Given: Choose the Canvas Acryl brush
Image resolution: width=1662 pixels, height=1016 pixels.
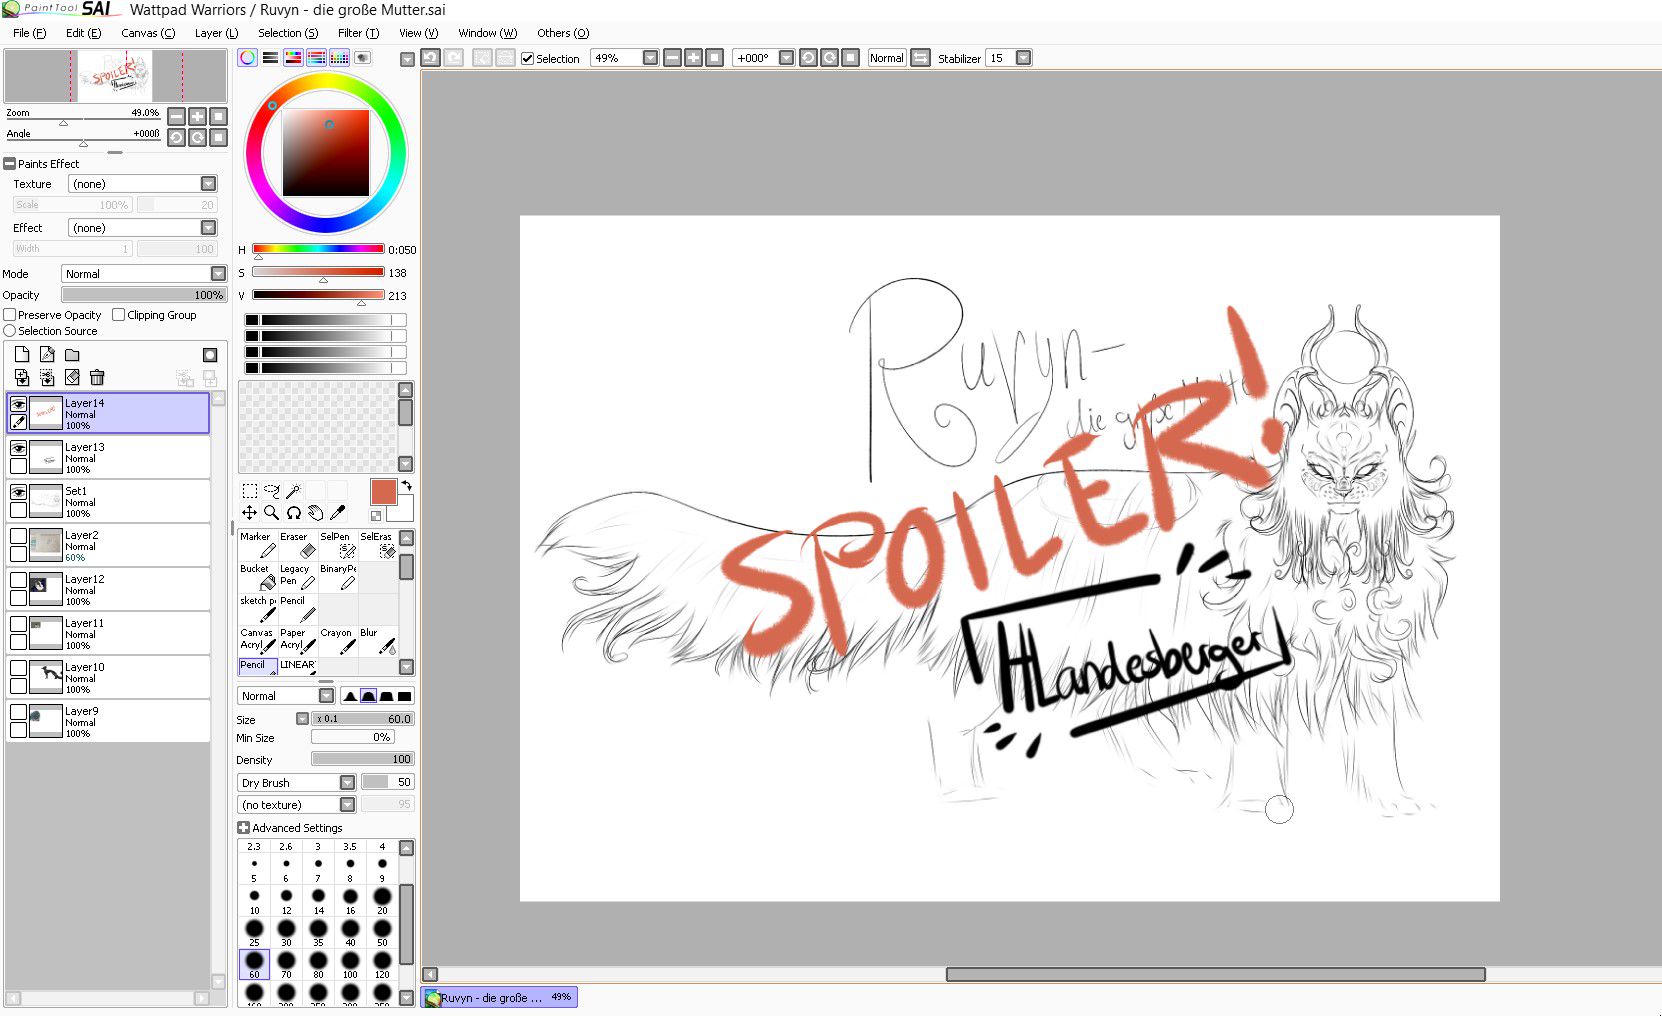Looking at the screenshot, I should (x=258, y=641).
